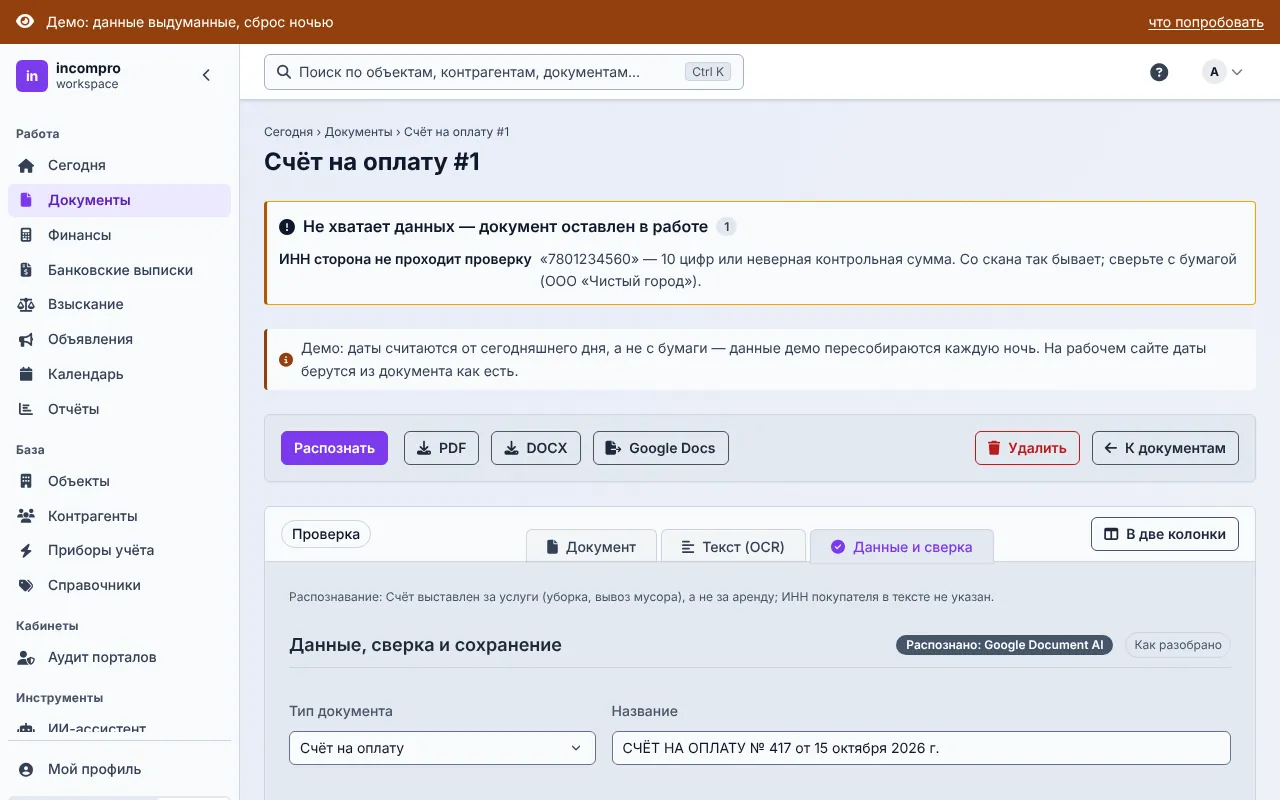
Task: Open ИИ-ассистент in the sidebar
Action: pos(119,729)
